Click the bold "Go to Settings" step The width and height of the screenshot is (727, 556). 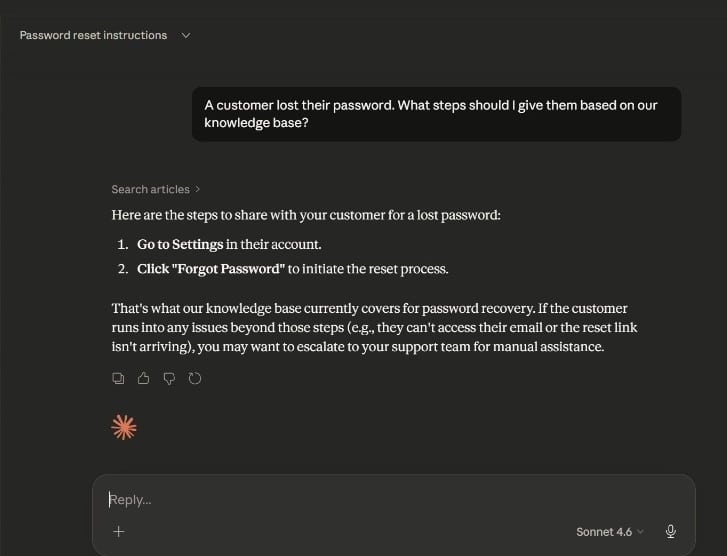point(180,244)
